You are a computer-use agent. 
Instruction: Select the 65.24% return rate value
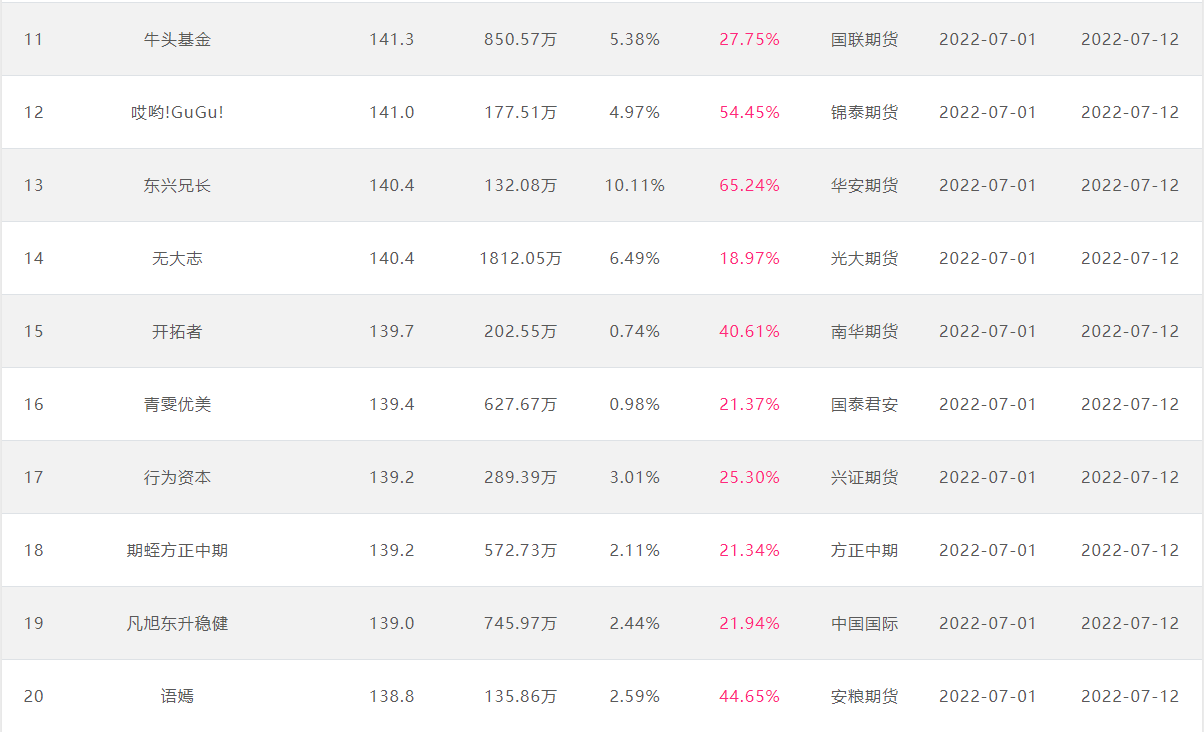(749, 186)
